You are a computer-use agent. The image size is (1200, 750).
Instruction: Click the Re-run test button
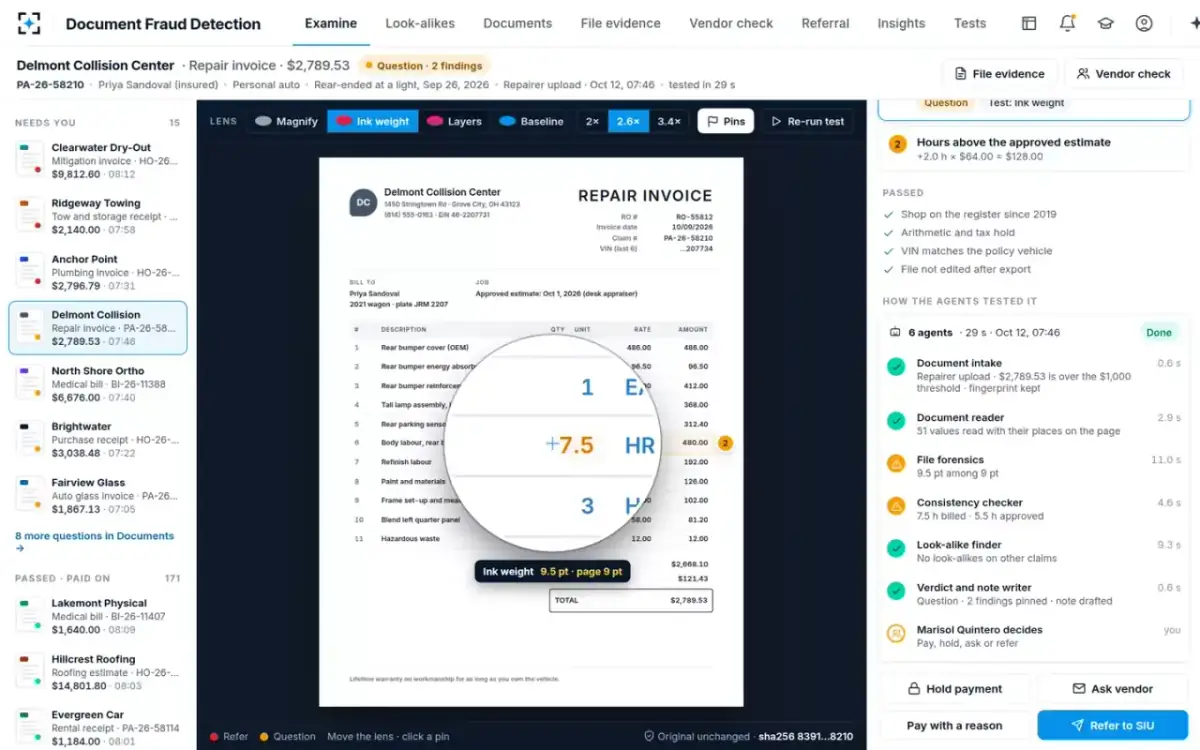click(x=807, y=121)
